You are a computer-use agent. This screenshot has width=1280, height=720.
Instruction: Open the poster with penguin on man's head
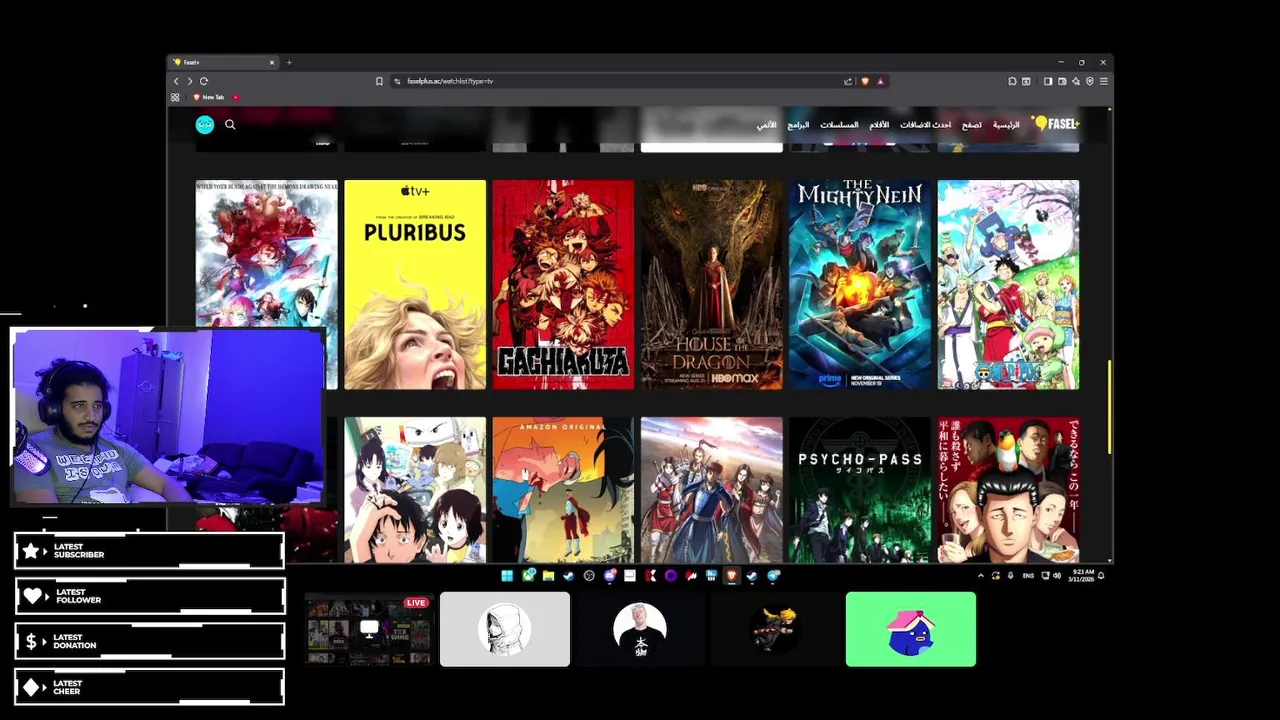[x=1008, y=490]
